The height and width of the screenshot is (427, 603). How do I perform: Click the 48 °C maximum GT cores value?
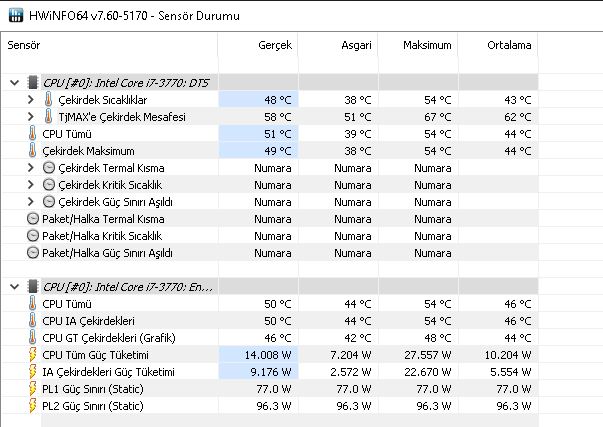tap(438, 338)
